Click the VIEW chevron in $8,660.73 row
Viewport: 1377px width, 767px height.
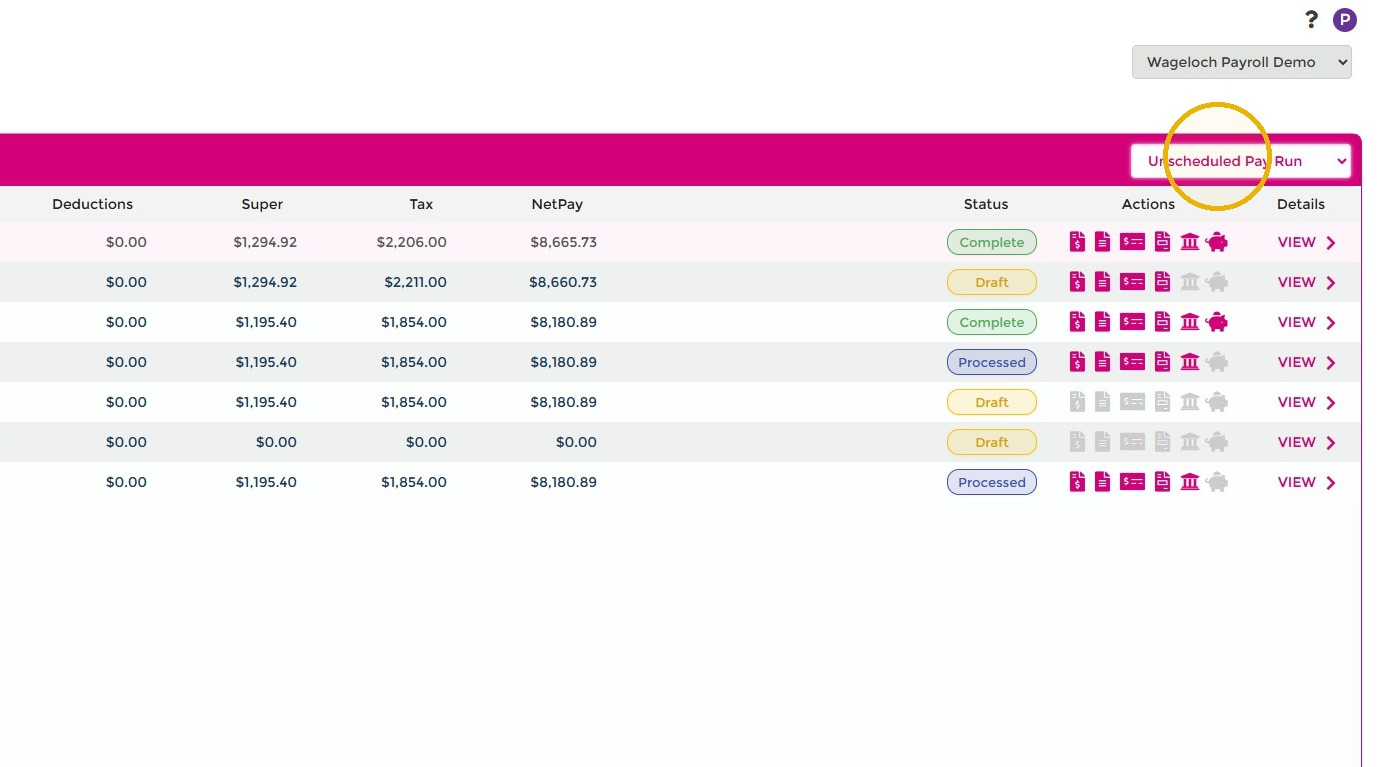[x=1331, y=282]
